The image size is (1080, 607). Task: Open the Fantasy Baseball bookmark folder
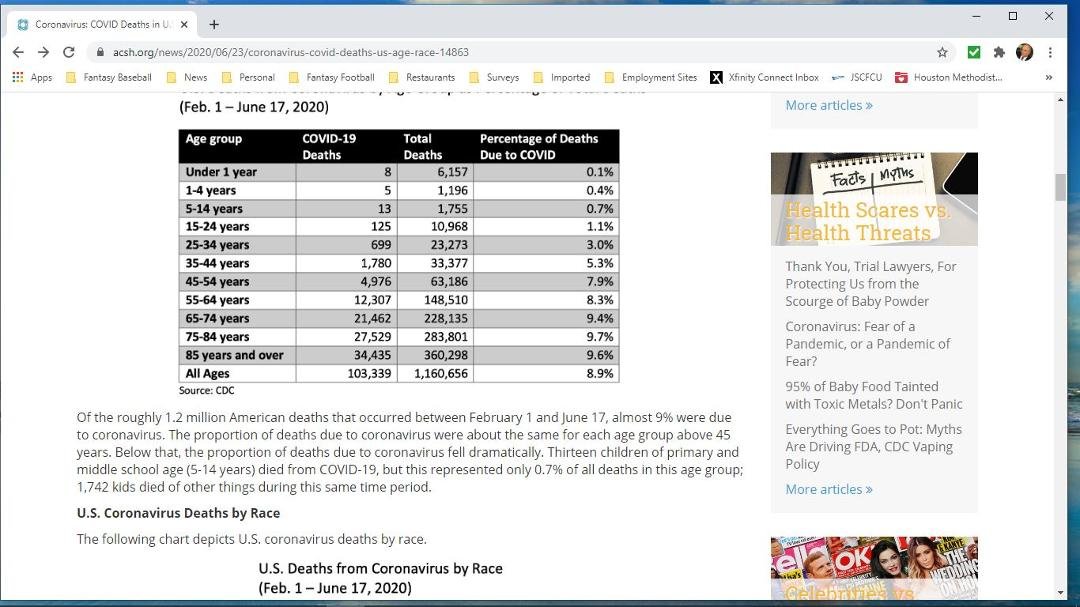(109, 77)
